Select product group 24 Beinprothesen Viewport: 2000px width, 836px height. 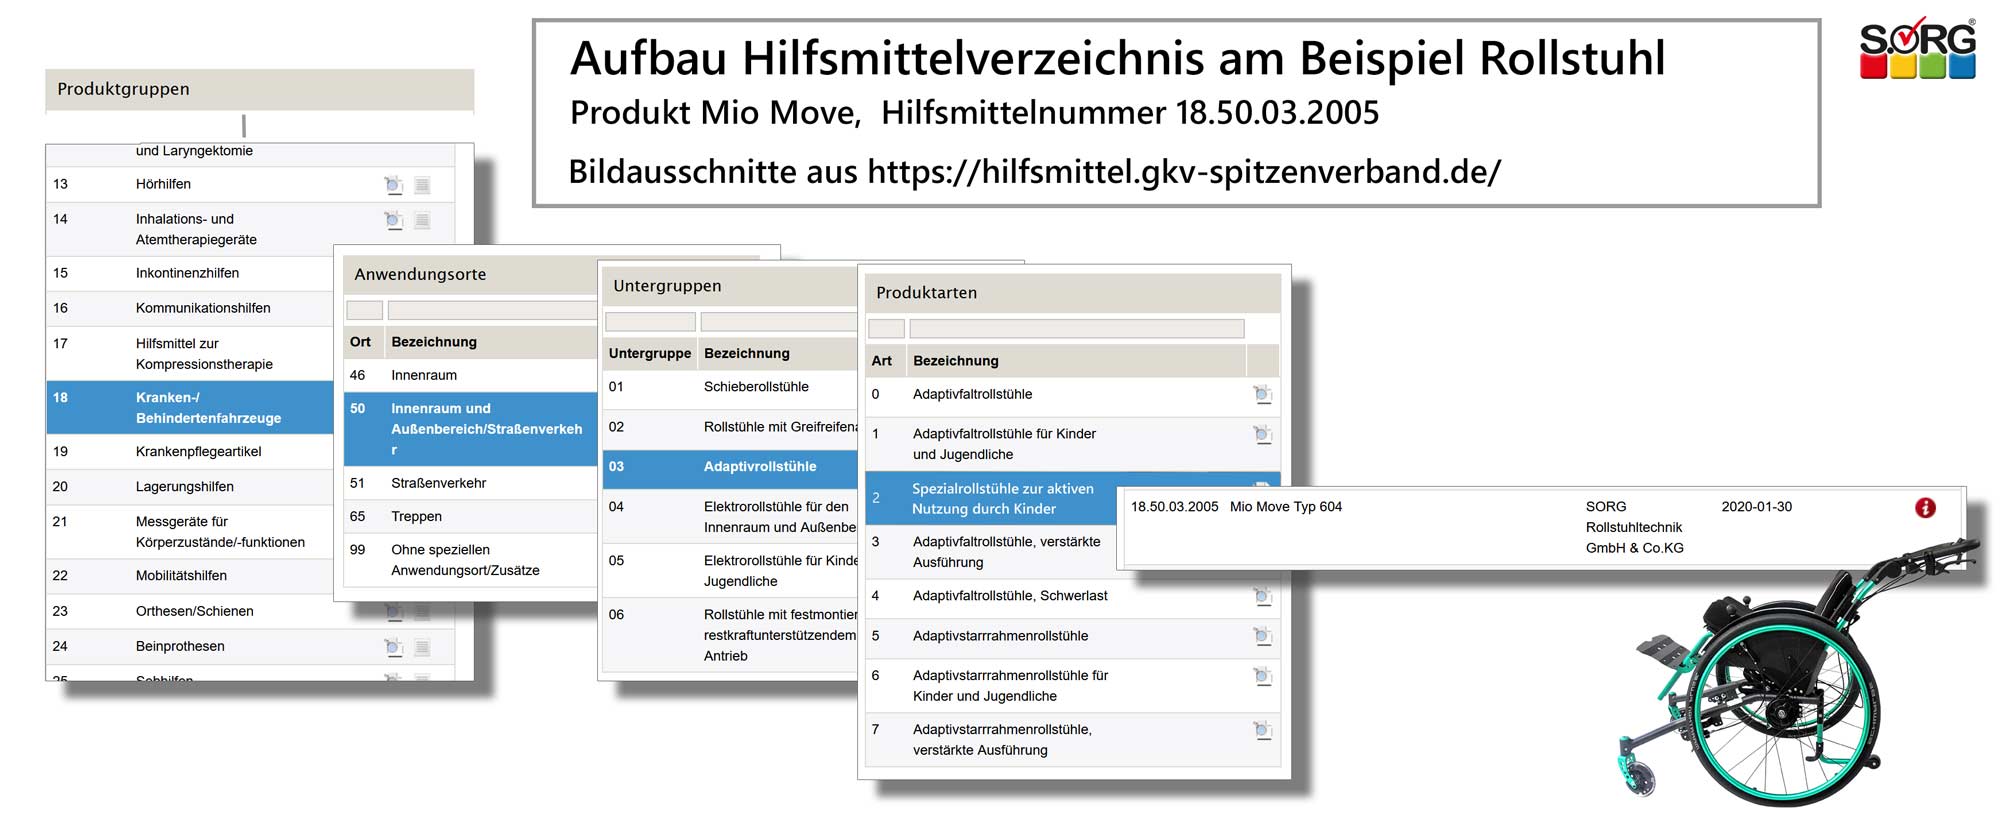click(250, 647)
